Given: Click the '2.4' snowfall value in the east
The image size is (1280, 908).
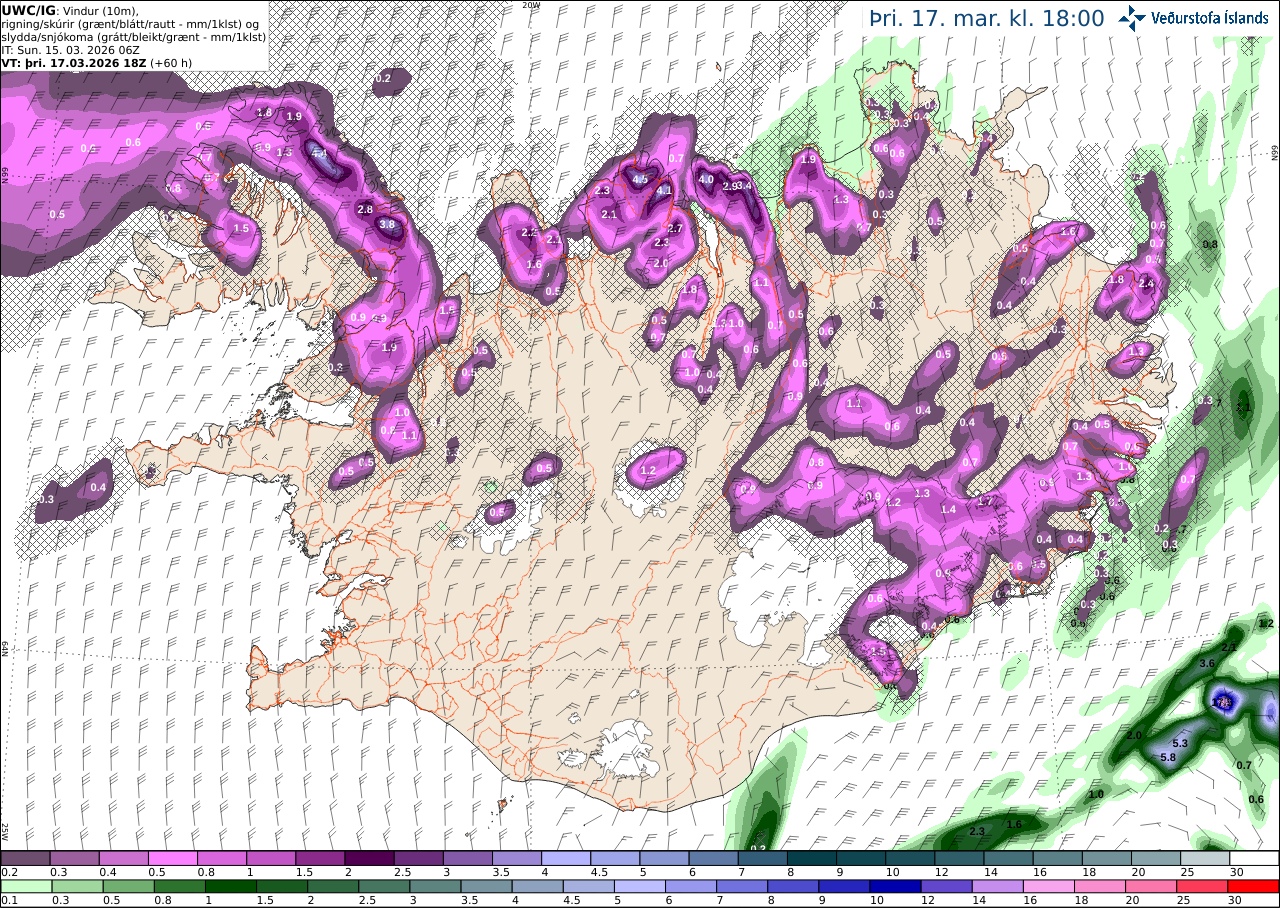Looking at the screenshot, I should pyautogui.click(x=1146, y=284).
